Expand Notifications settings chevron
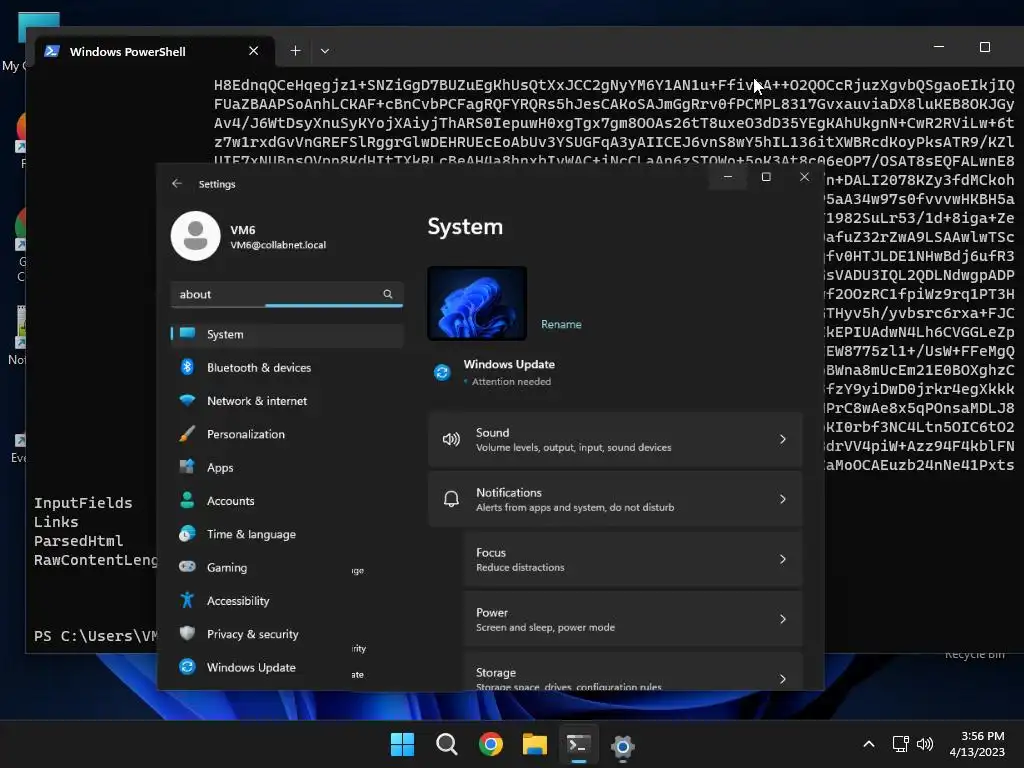Image resolution: width=1024 pixels, height=768 pixels. 782,500
